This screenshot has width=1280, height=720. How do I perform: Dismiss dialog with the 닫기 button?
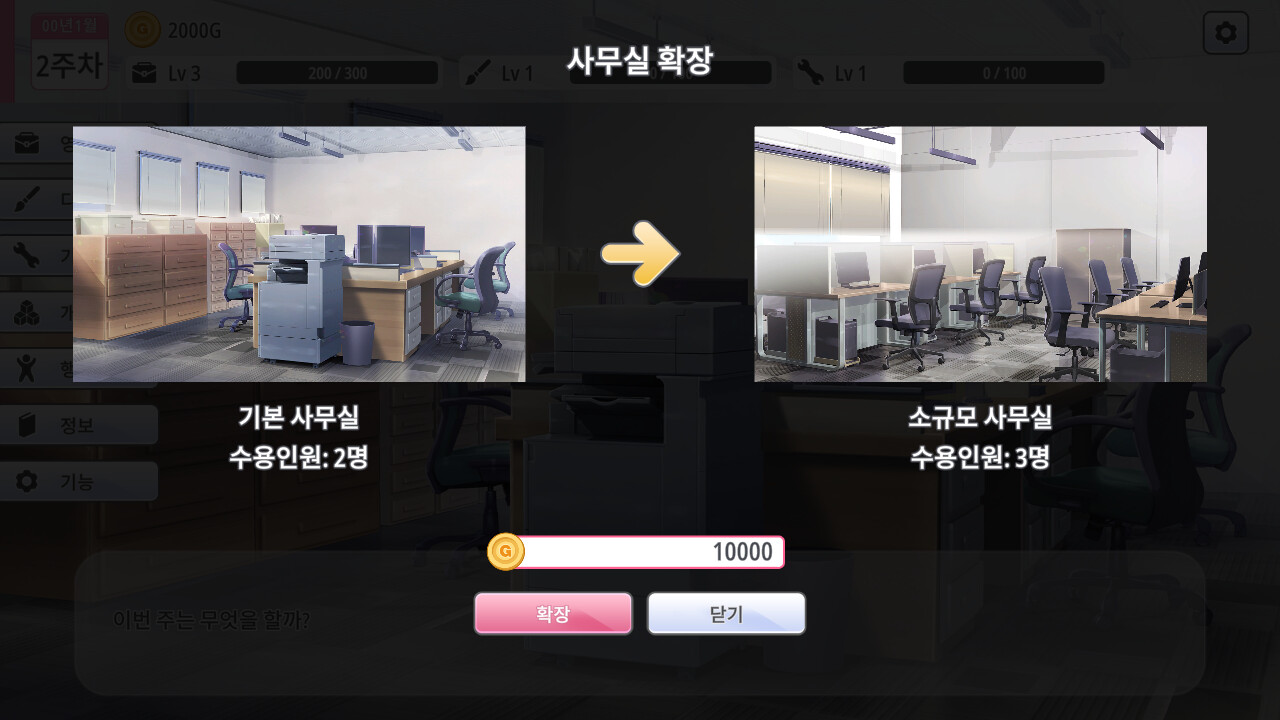[x=726, y=614]
